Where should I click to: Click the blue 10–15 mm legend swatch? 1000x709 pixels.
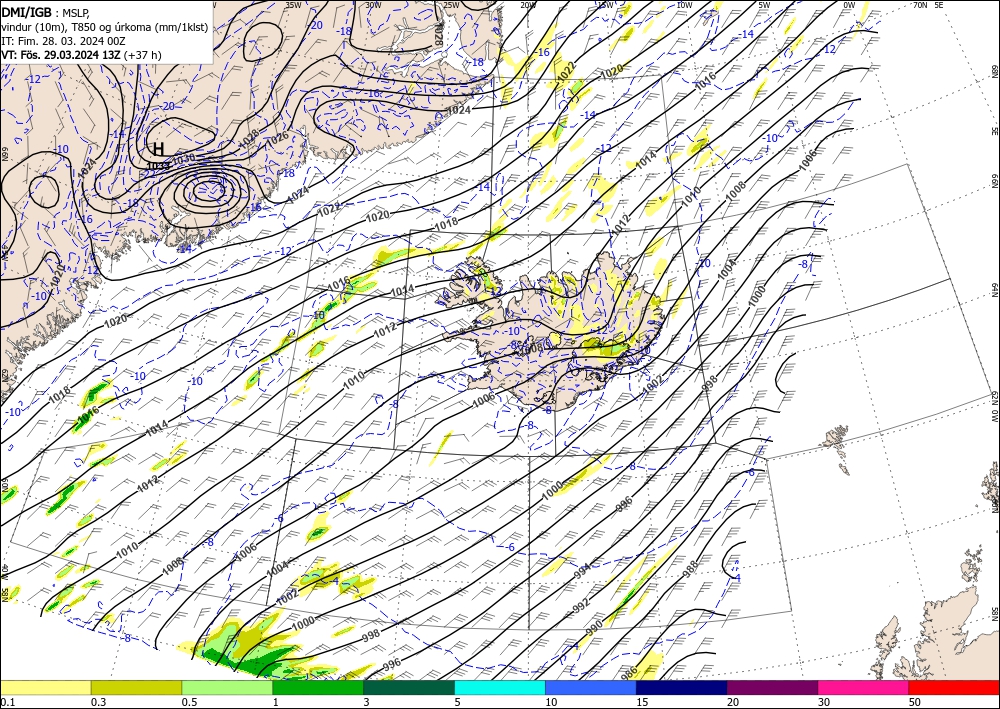pos(591,687)
